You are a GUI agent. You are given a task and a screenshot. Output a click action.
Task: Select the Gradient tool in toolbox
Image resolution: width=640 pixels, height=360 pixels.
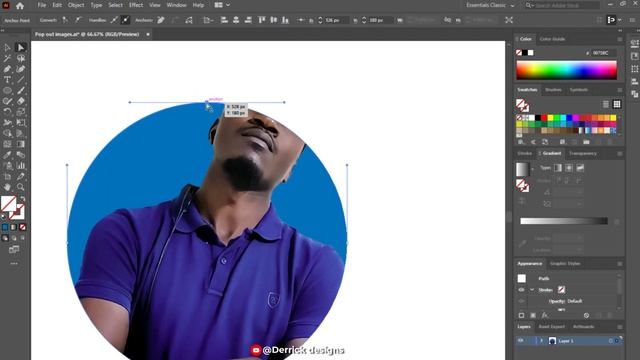[21, 144]
